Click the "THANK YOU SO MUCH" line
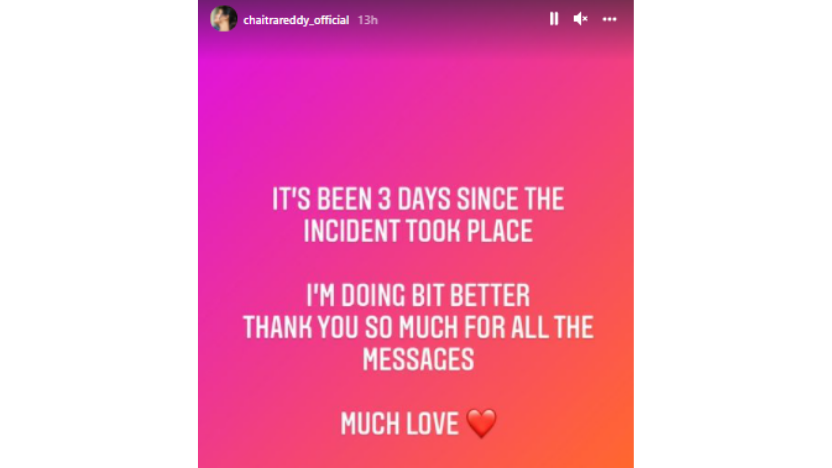Viewport: 832px width, 468px height. point(418,329)
